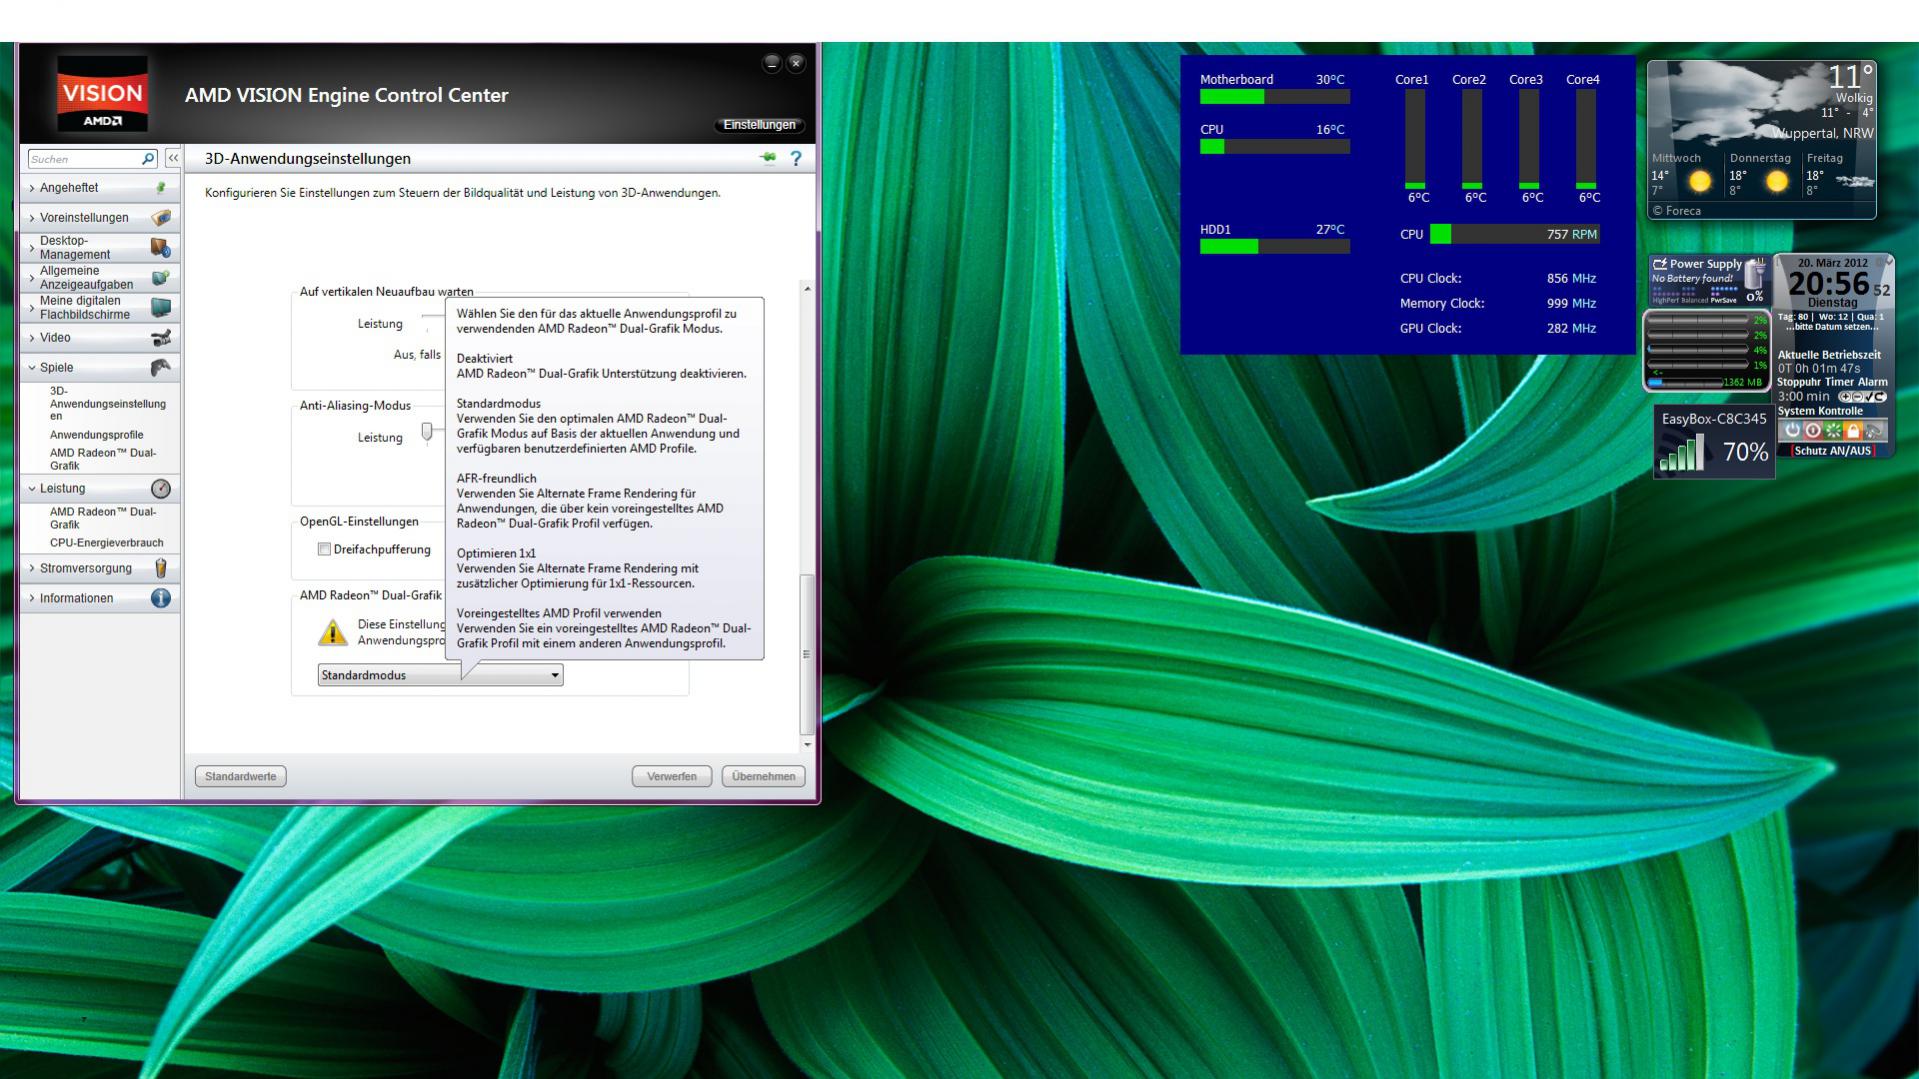Screen dimensions: 1919x1079
Task: Expand the Informationen category
Action: click(x=100, y=598)
